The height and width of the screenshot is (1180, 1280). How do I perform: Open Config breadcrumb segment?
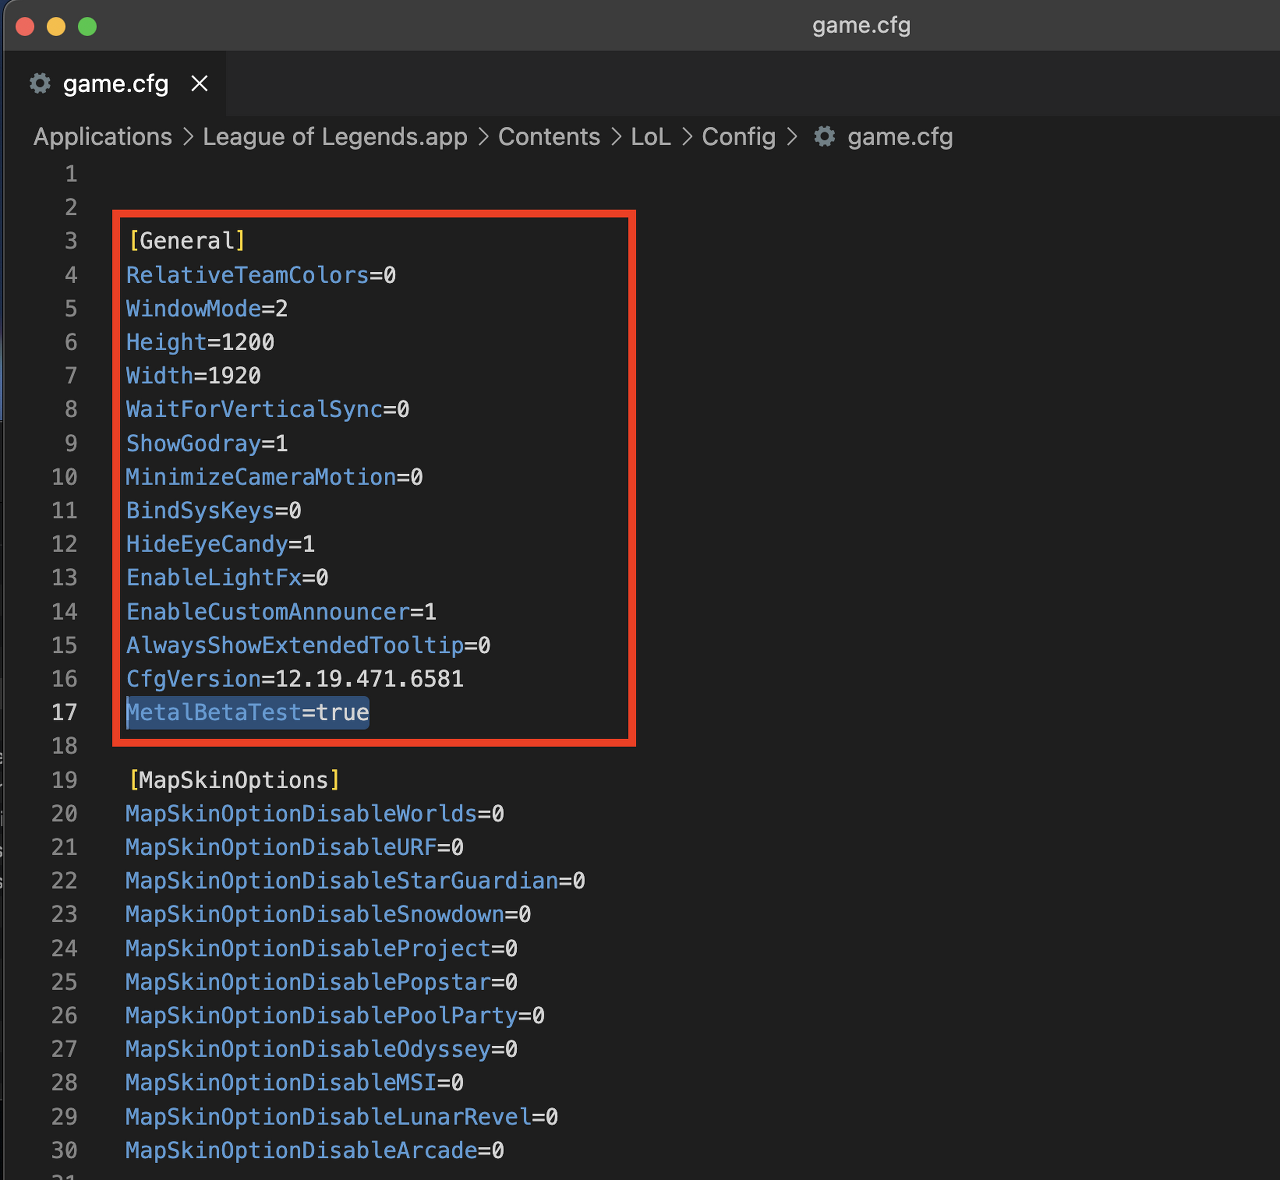[739, 137]
